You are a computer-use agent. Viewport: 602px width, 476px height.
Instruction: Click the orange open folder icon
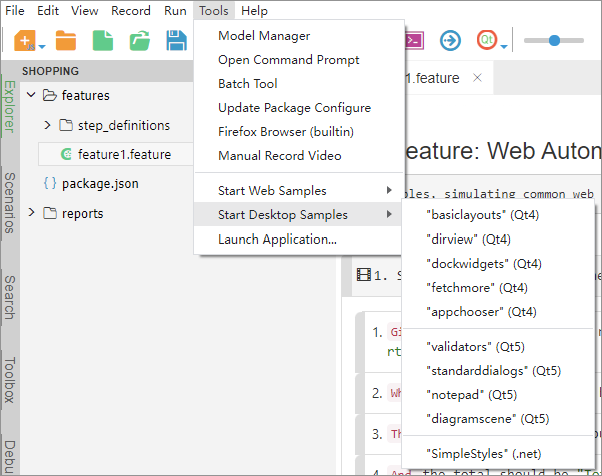66,40
